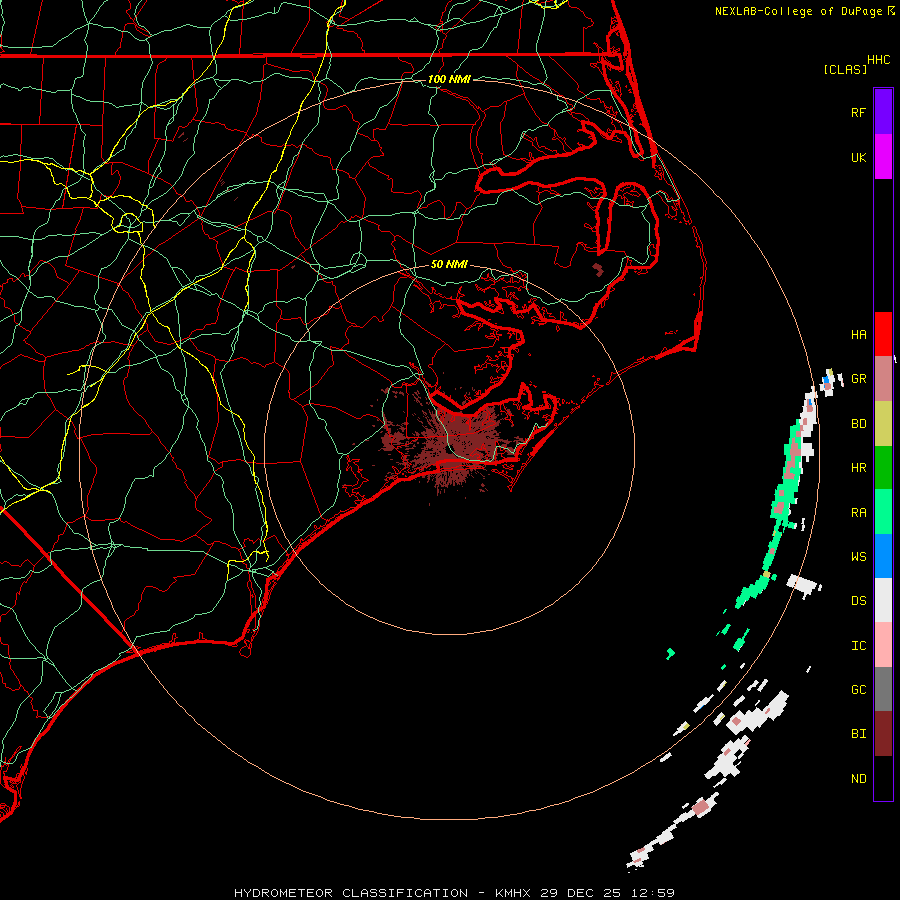Click the Hydrometeor Classification KMHX title caption
Viewport: 900px width, 900px height.
click(x=454, y=893)
